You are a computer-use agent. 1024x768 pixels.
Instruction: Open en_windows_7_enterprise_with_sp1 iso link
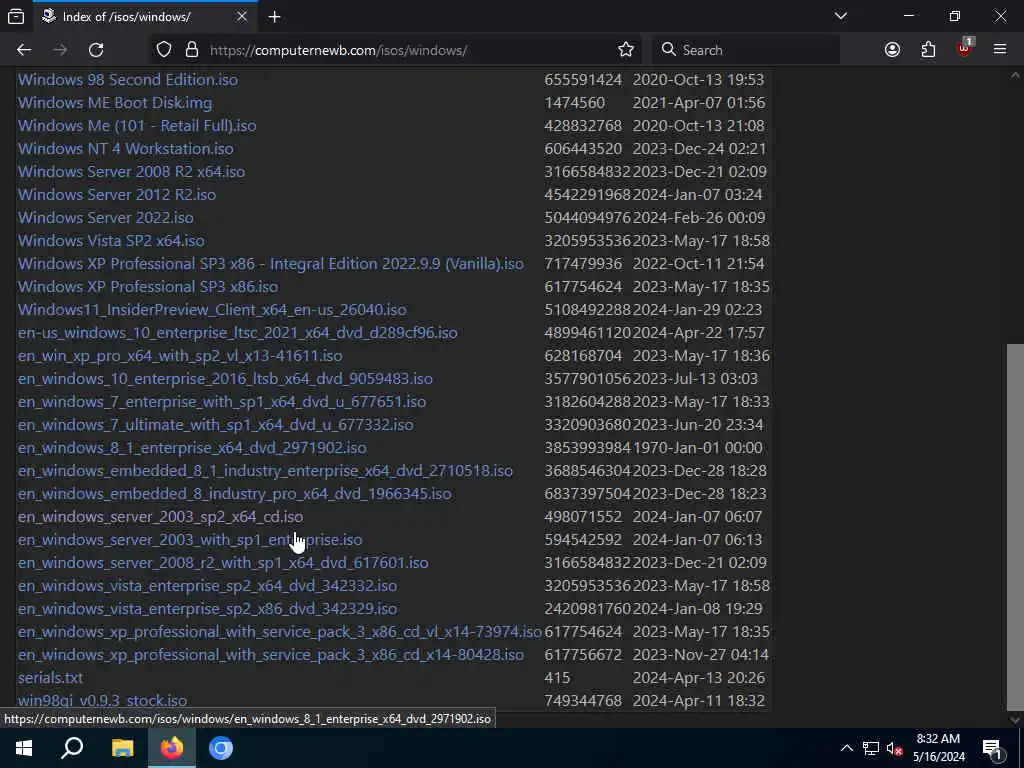point(222,402)
